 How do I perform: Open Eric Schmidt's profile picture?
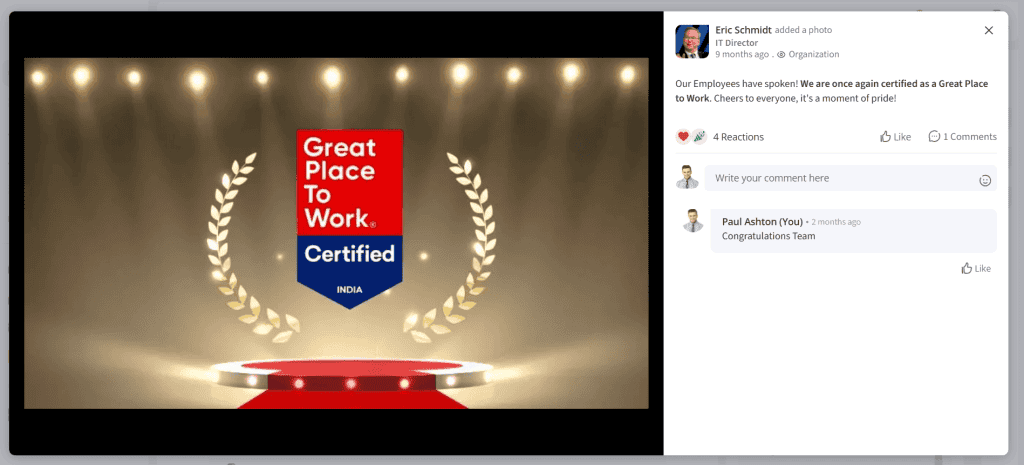(x=692, y=42)
